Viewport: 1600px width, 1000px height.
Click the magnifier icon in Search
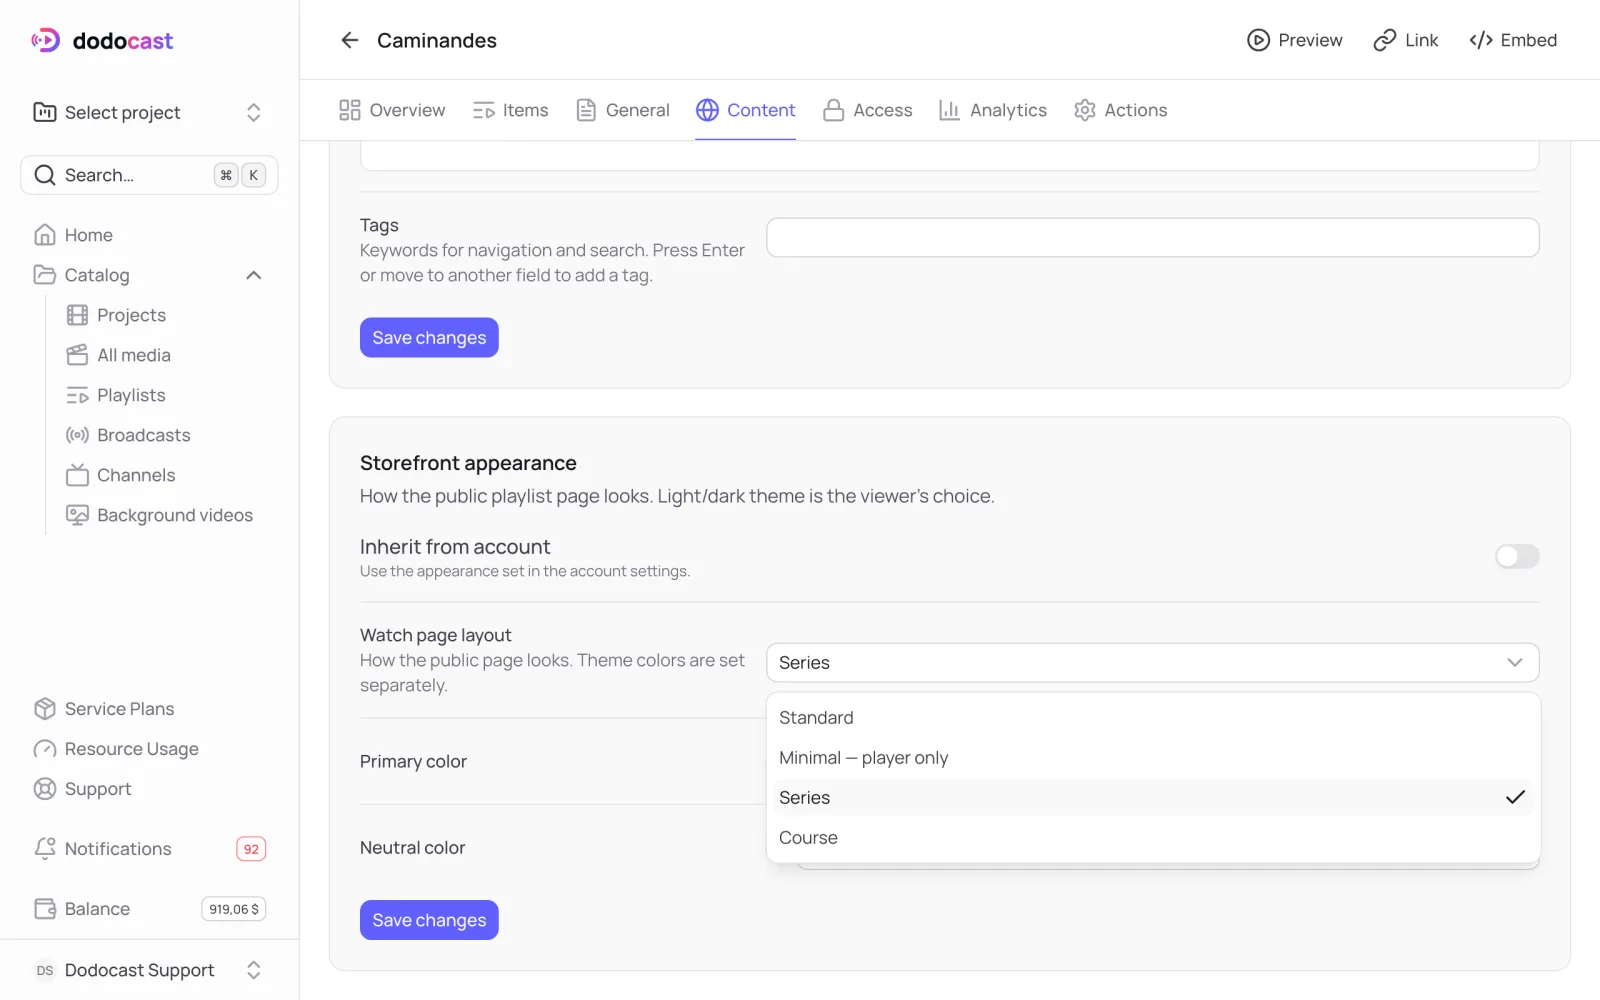point(45,175)
